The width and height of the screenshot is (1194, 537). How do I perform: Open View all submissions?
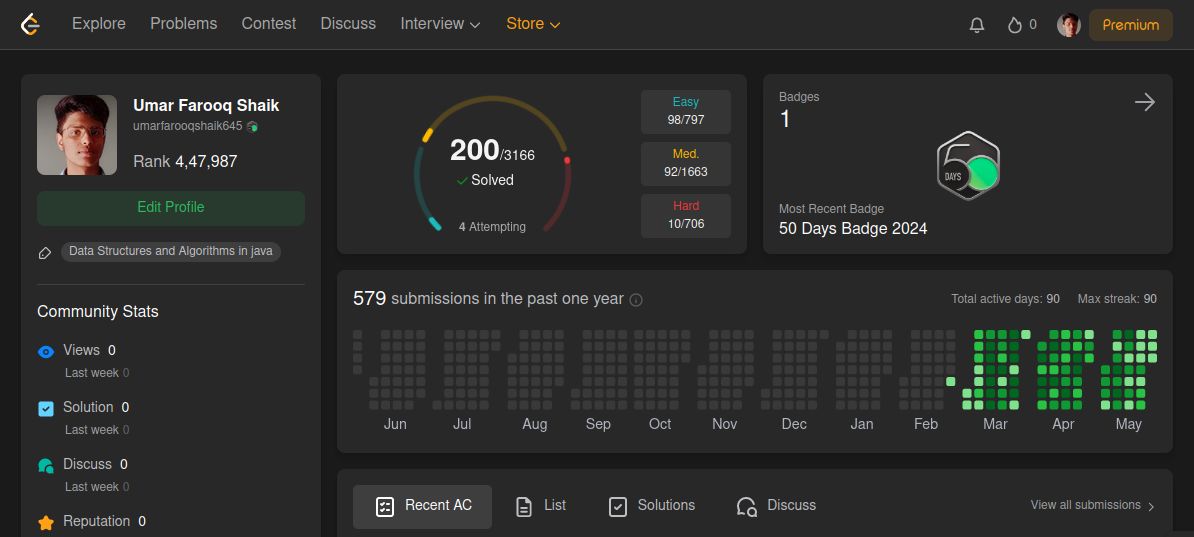coord(1093,506)
